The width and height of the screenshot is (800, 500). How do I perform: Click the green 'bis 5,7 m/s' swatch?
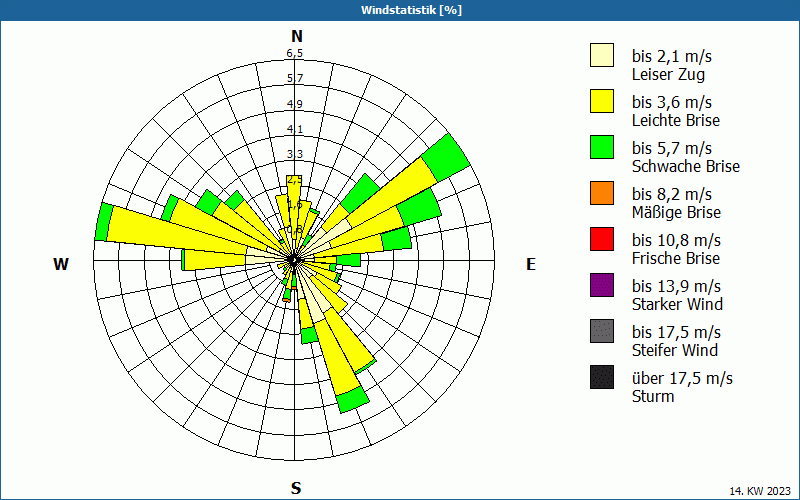[602, 147]
